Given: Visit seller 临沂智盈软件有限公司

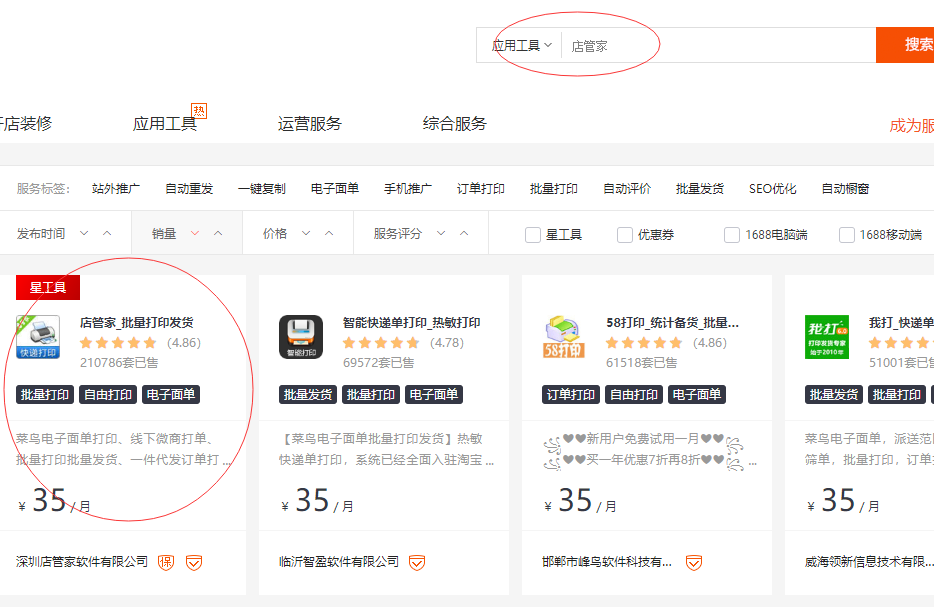Looking at the screenshot, I should [x=339, y=562].
